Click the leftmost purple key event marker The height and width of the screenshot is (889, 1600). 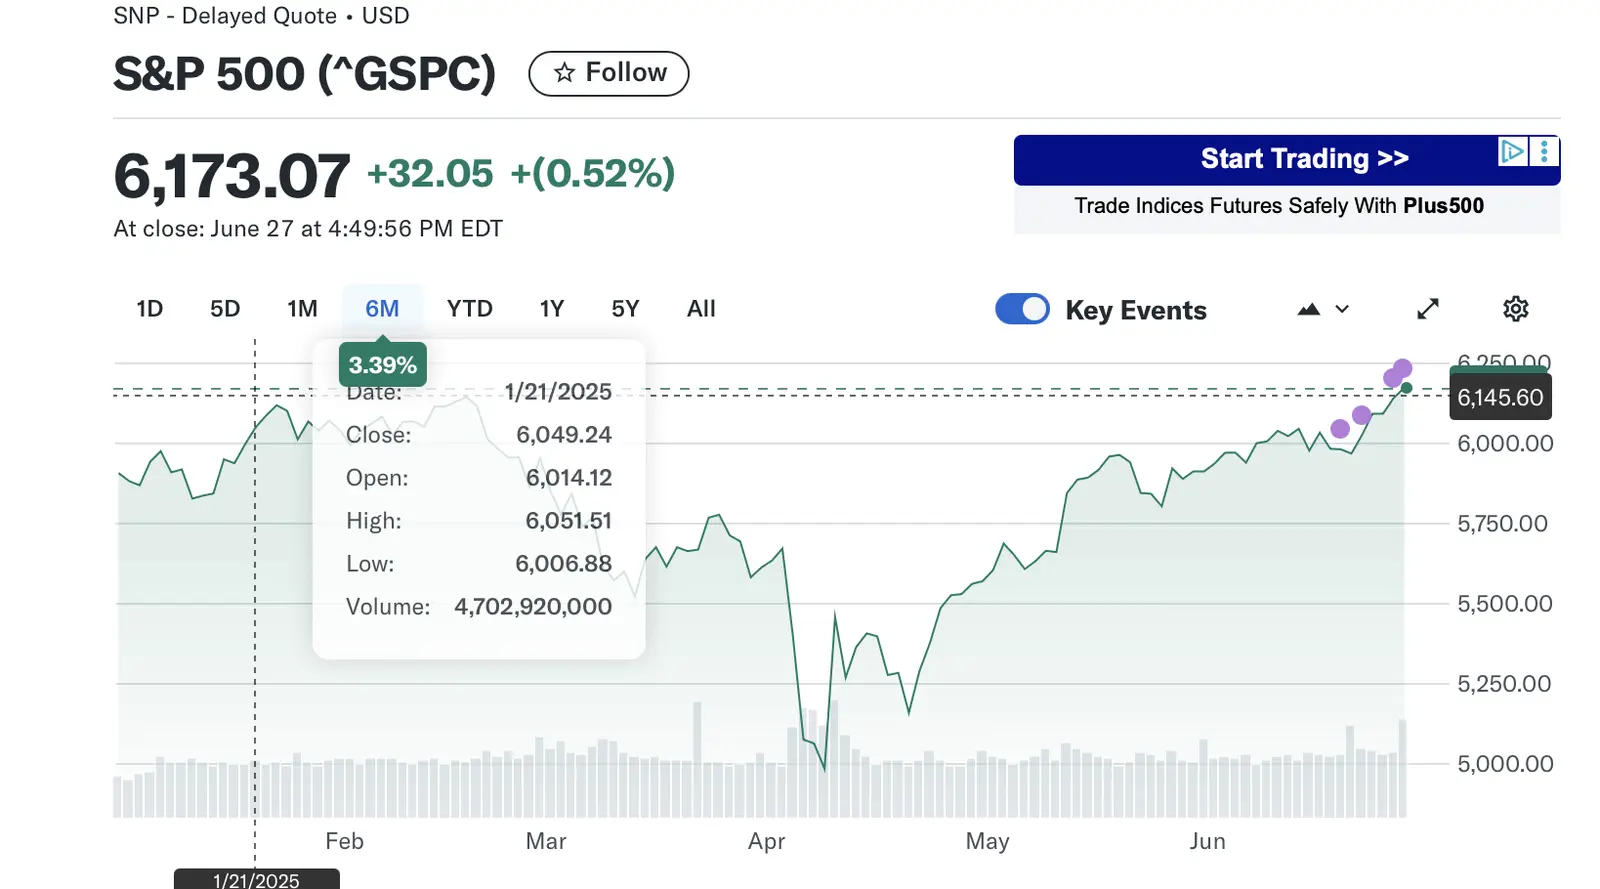click(1340, 429)
